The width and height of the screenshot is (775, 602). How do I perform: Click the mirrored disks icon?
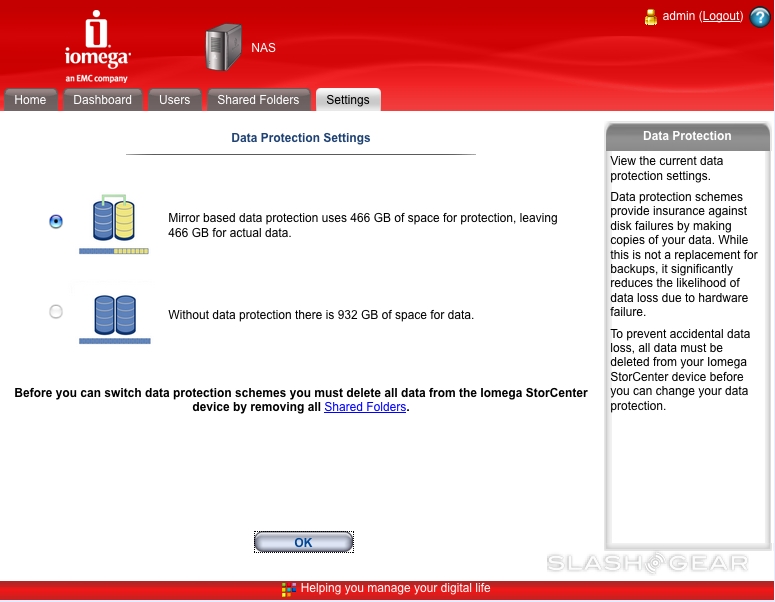click(113, 219)
